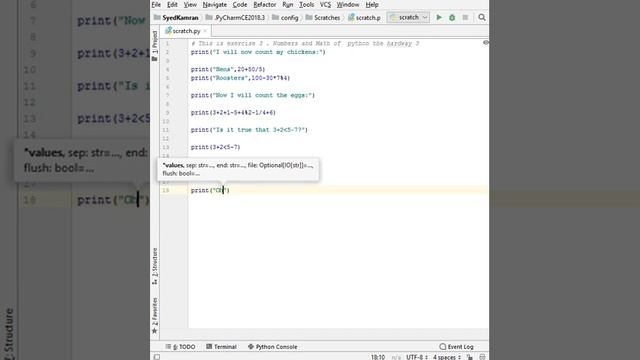Viewport: 640px width, 360px height.
Task: Click line 1 comment about exercise 3
Action: tap(305, 43)
